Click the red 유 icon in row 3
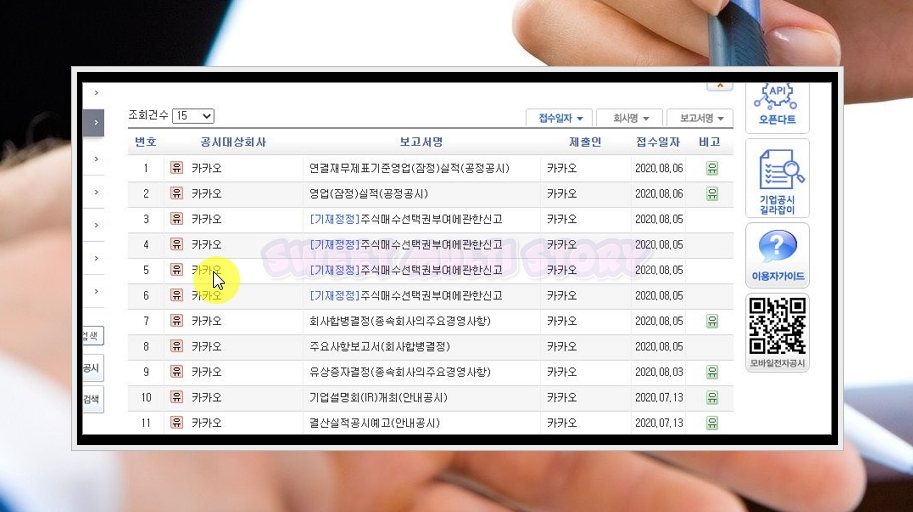 click(x=176, y=219)
